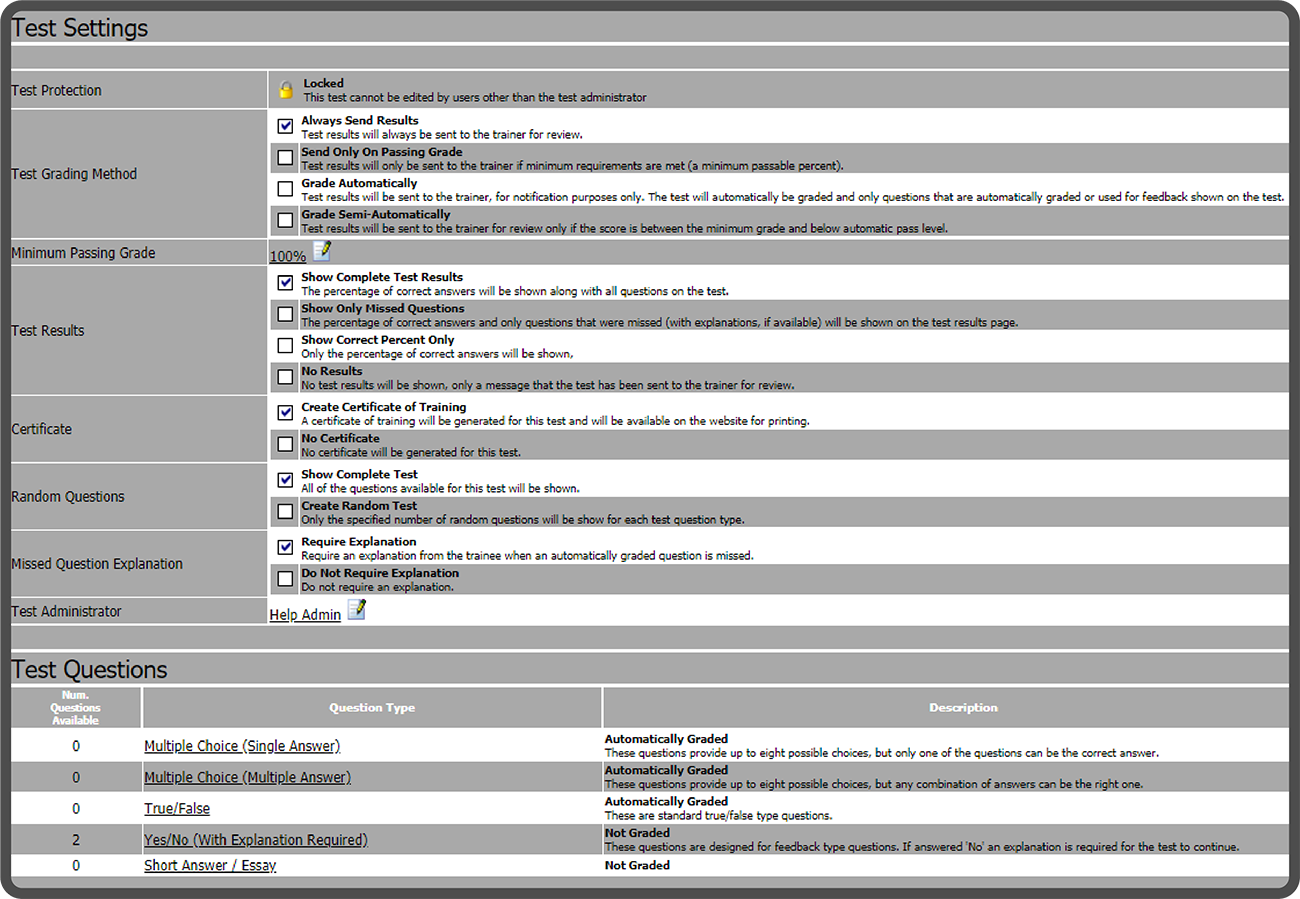Open Multiple Choice (Single Answer) questions

242,746
